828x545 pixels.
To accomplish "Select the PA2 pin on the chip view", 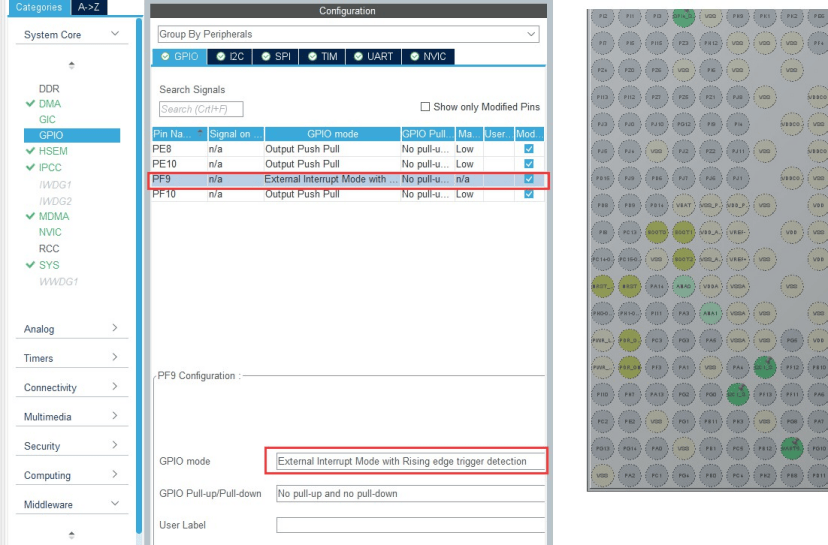I will pos(629,475).
